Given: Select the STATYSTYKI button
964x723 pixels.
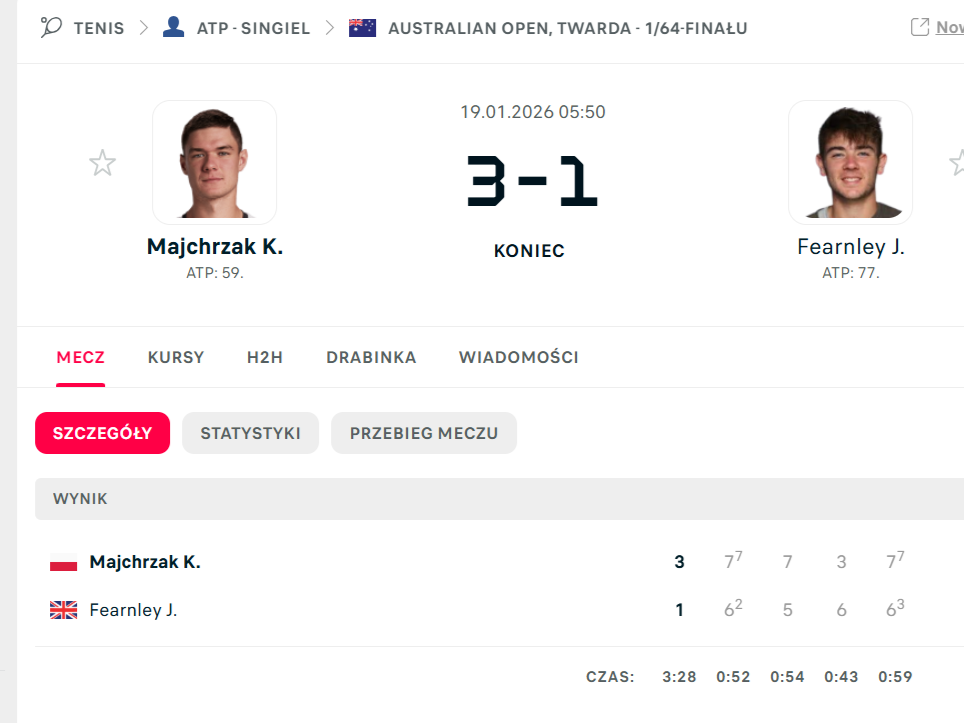Looking at the screenshot, I should click(250, 433).
